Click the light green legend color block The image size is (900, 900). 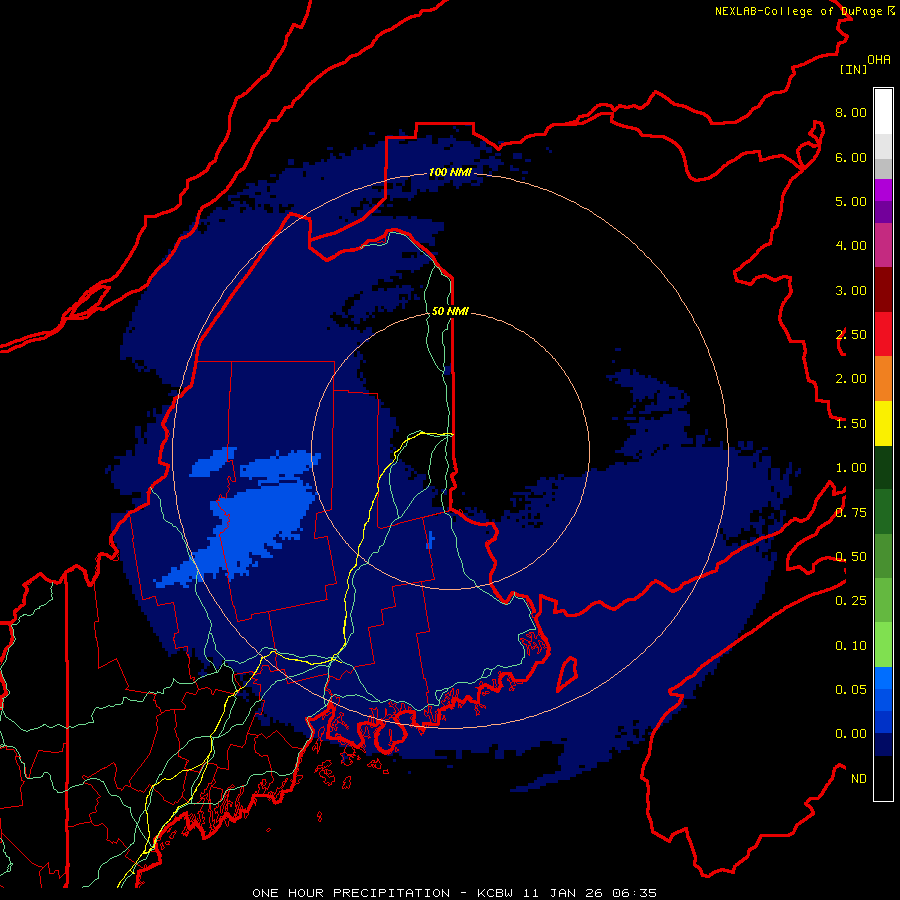pos(883,645)
